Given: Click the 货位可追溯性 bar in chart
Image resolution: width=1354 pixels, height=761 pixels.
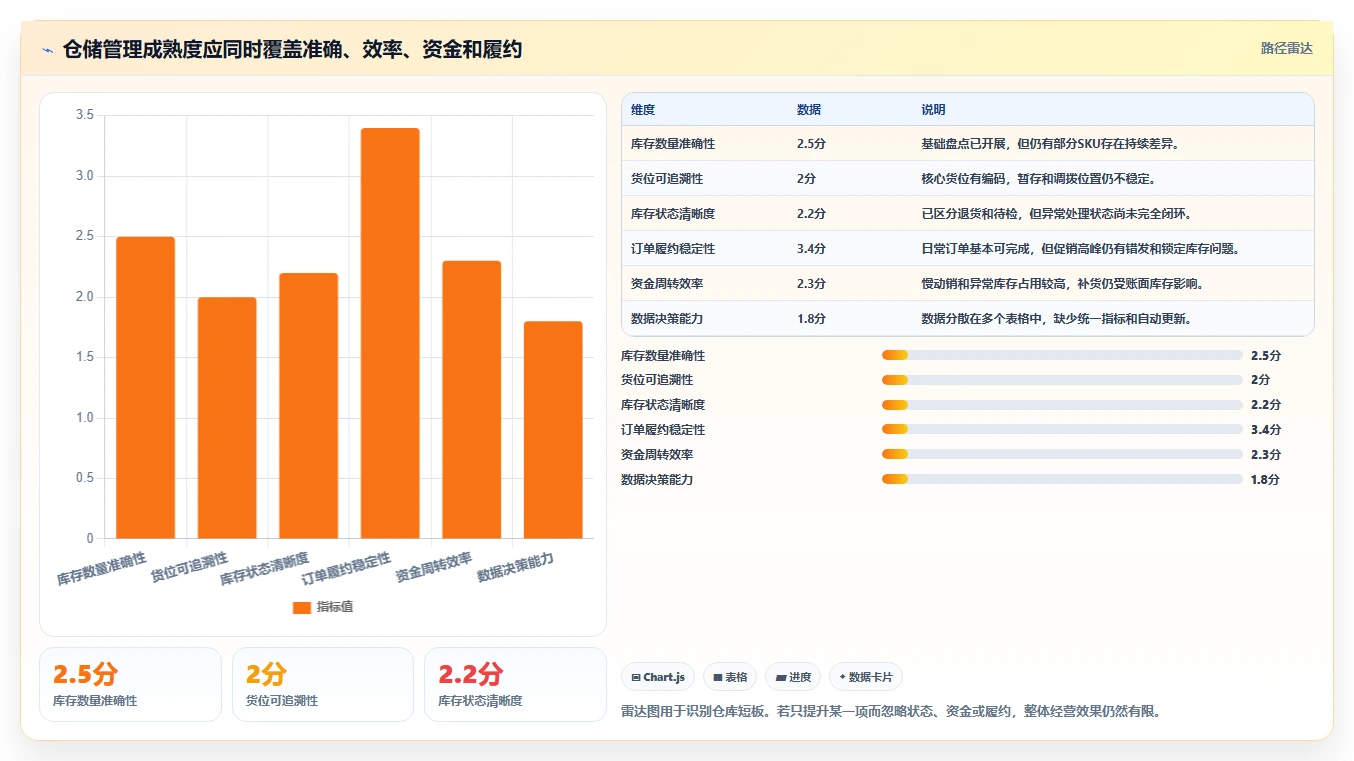Looking at the screenshot, I should click(x=227, y=418).
